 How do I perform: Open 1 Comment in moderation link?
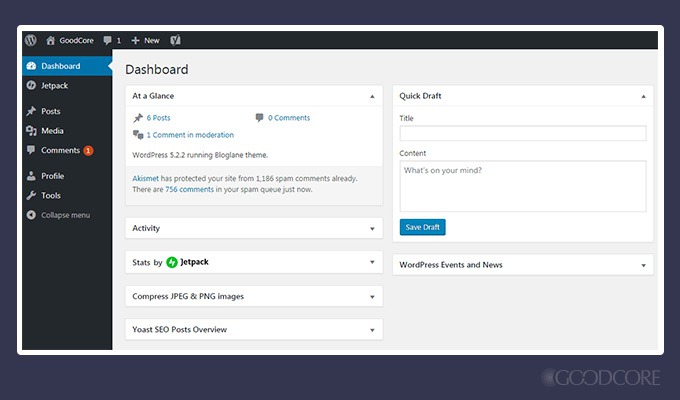[190, 135]
